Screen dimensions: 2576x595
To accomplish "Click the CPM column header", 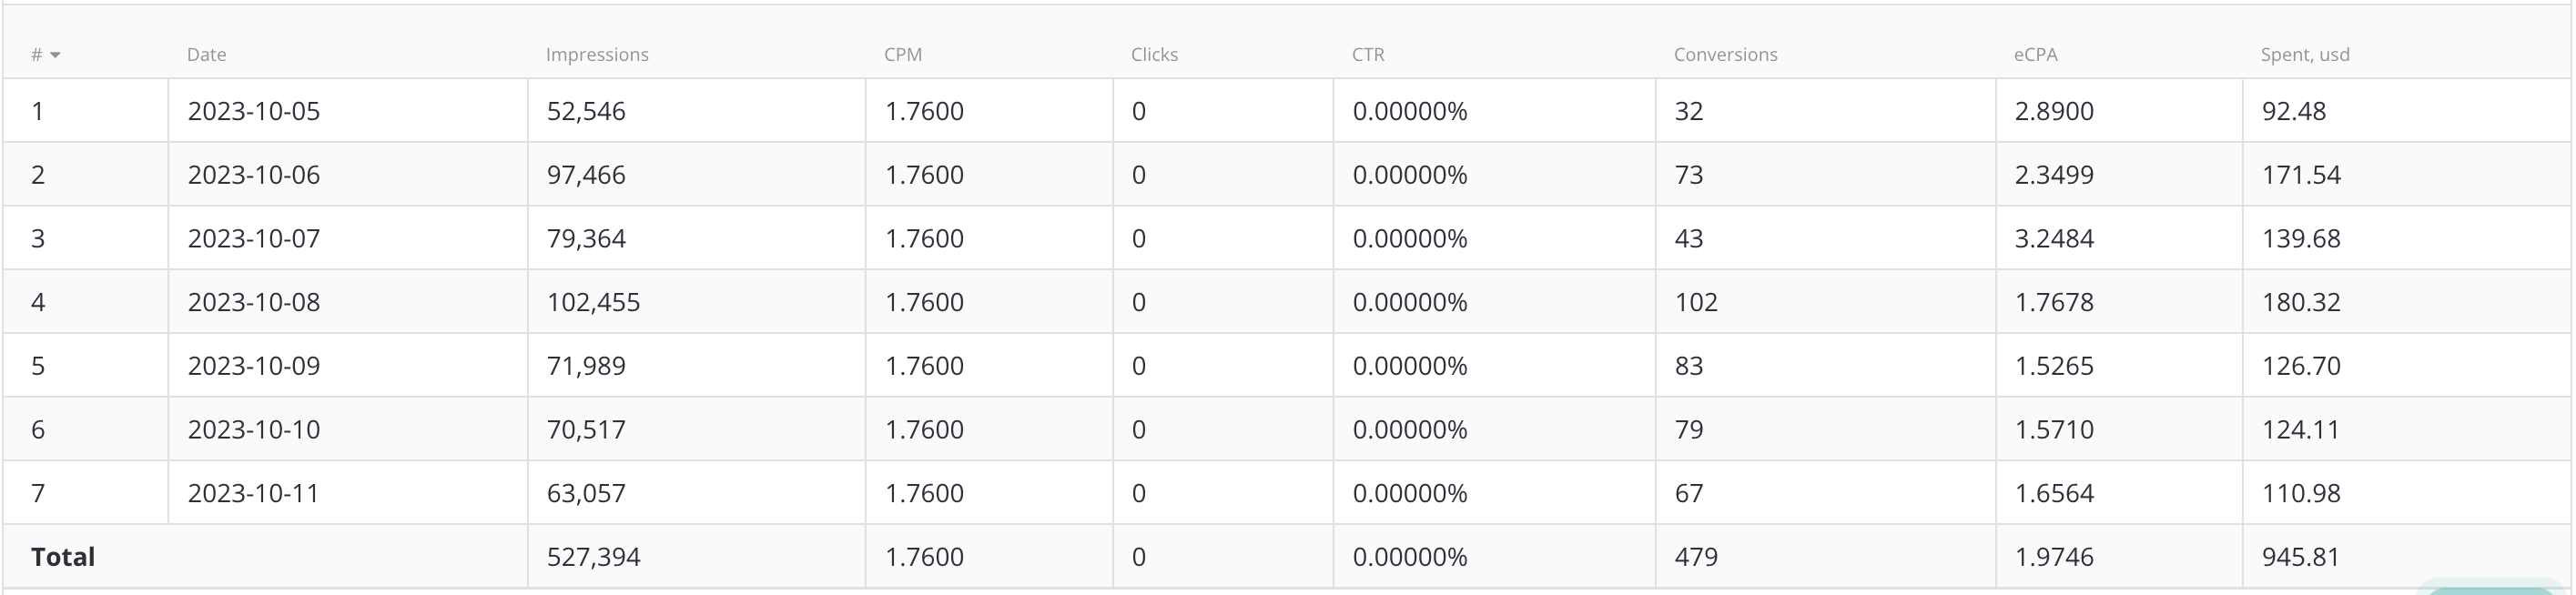I will click(x=903, y=55).
